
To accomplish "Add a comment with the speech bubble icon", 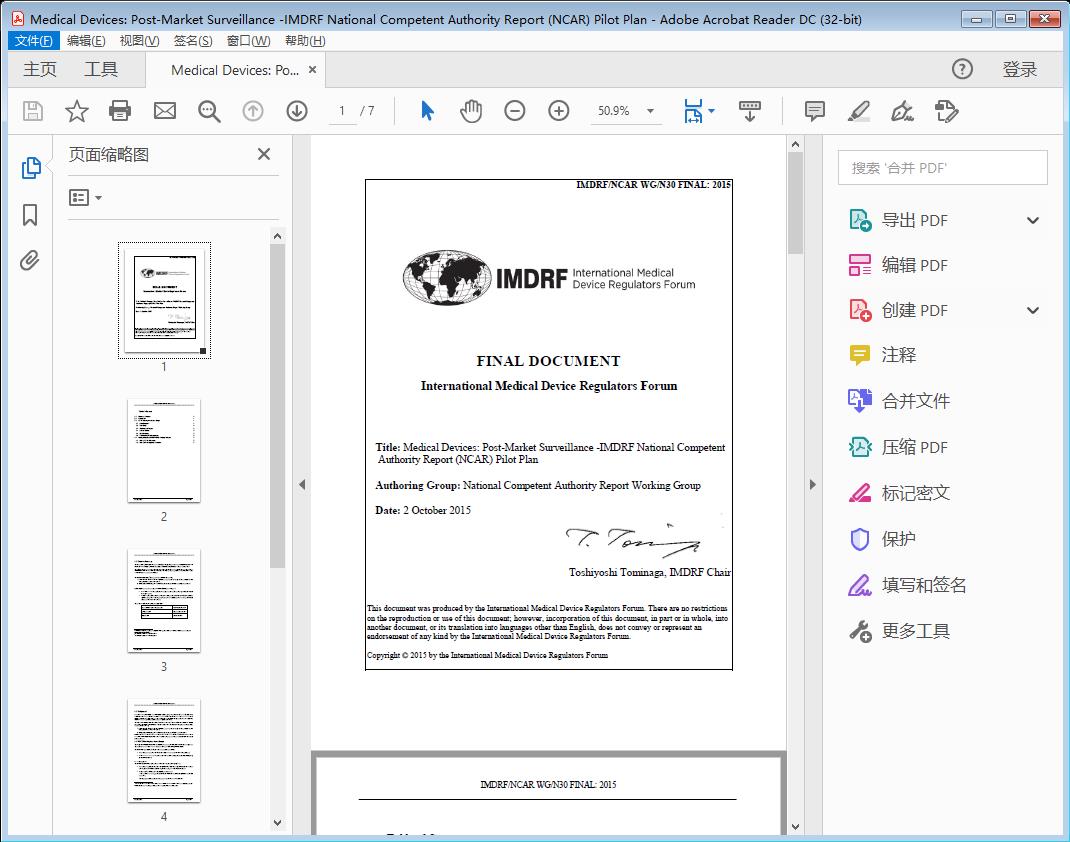I will (814, 111).
